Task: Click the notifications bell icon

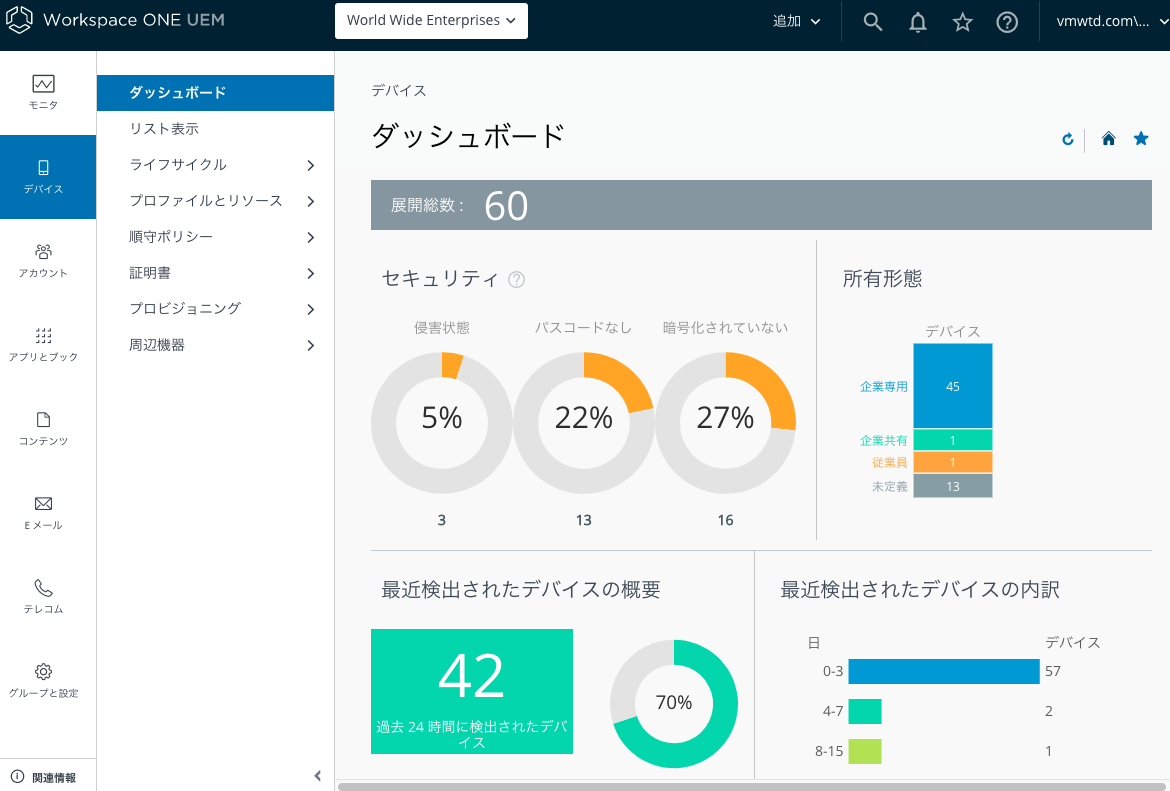Action: point(918,22)
